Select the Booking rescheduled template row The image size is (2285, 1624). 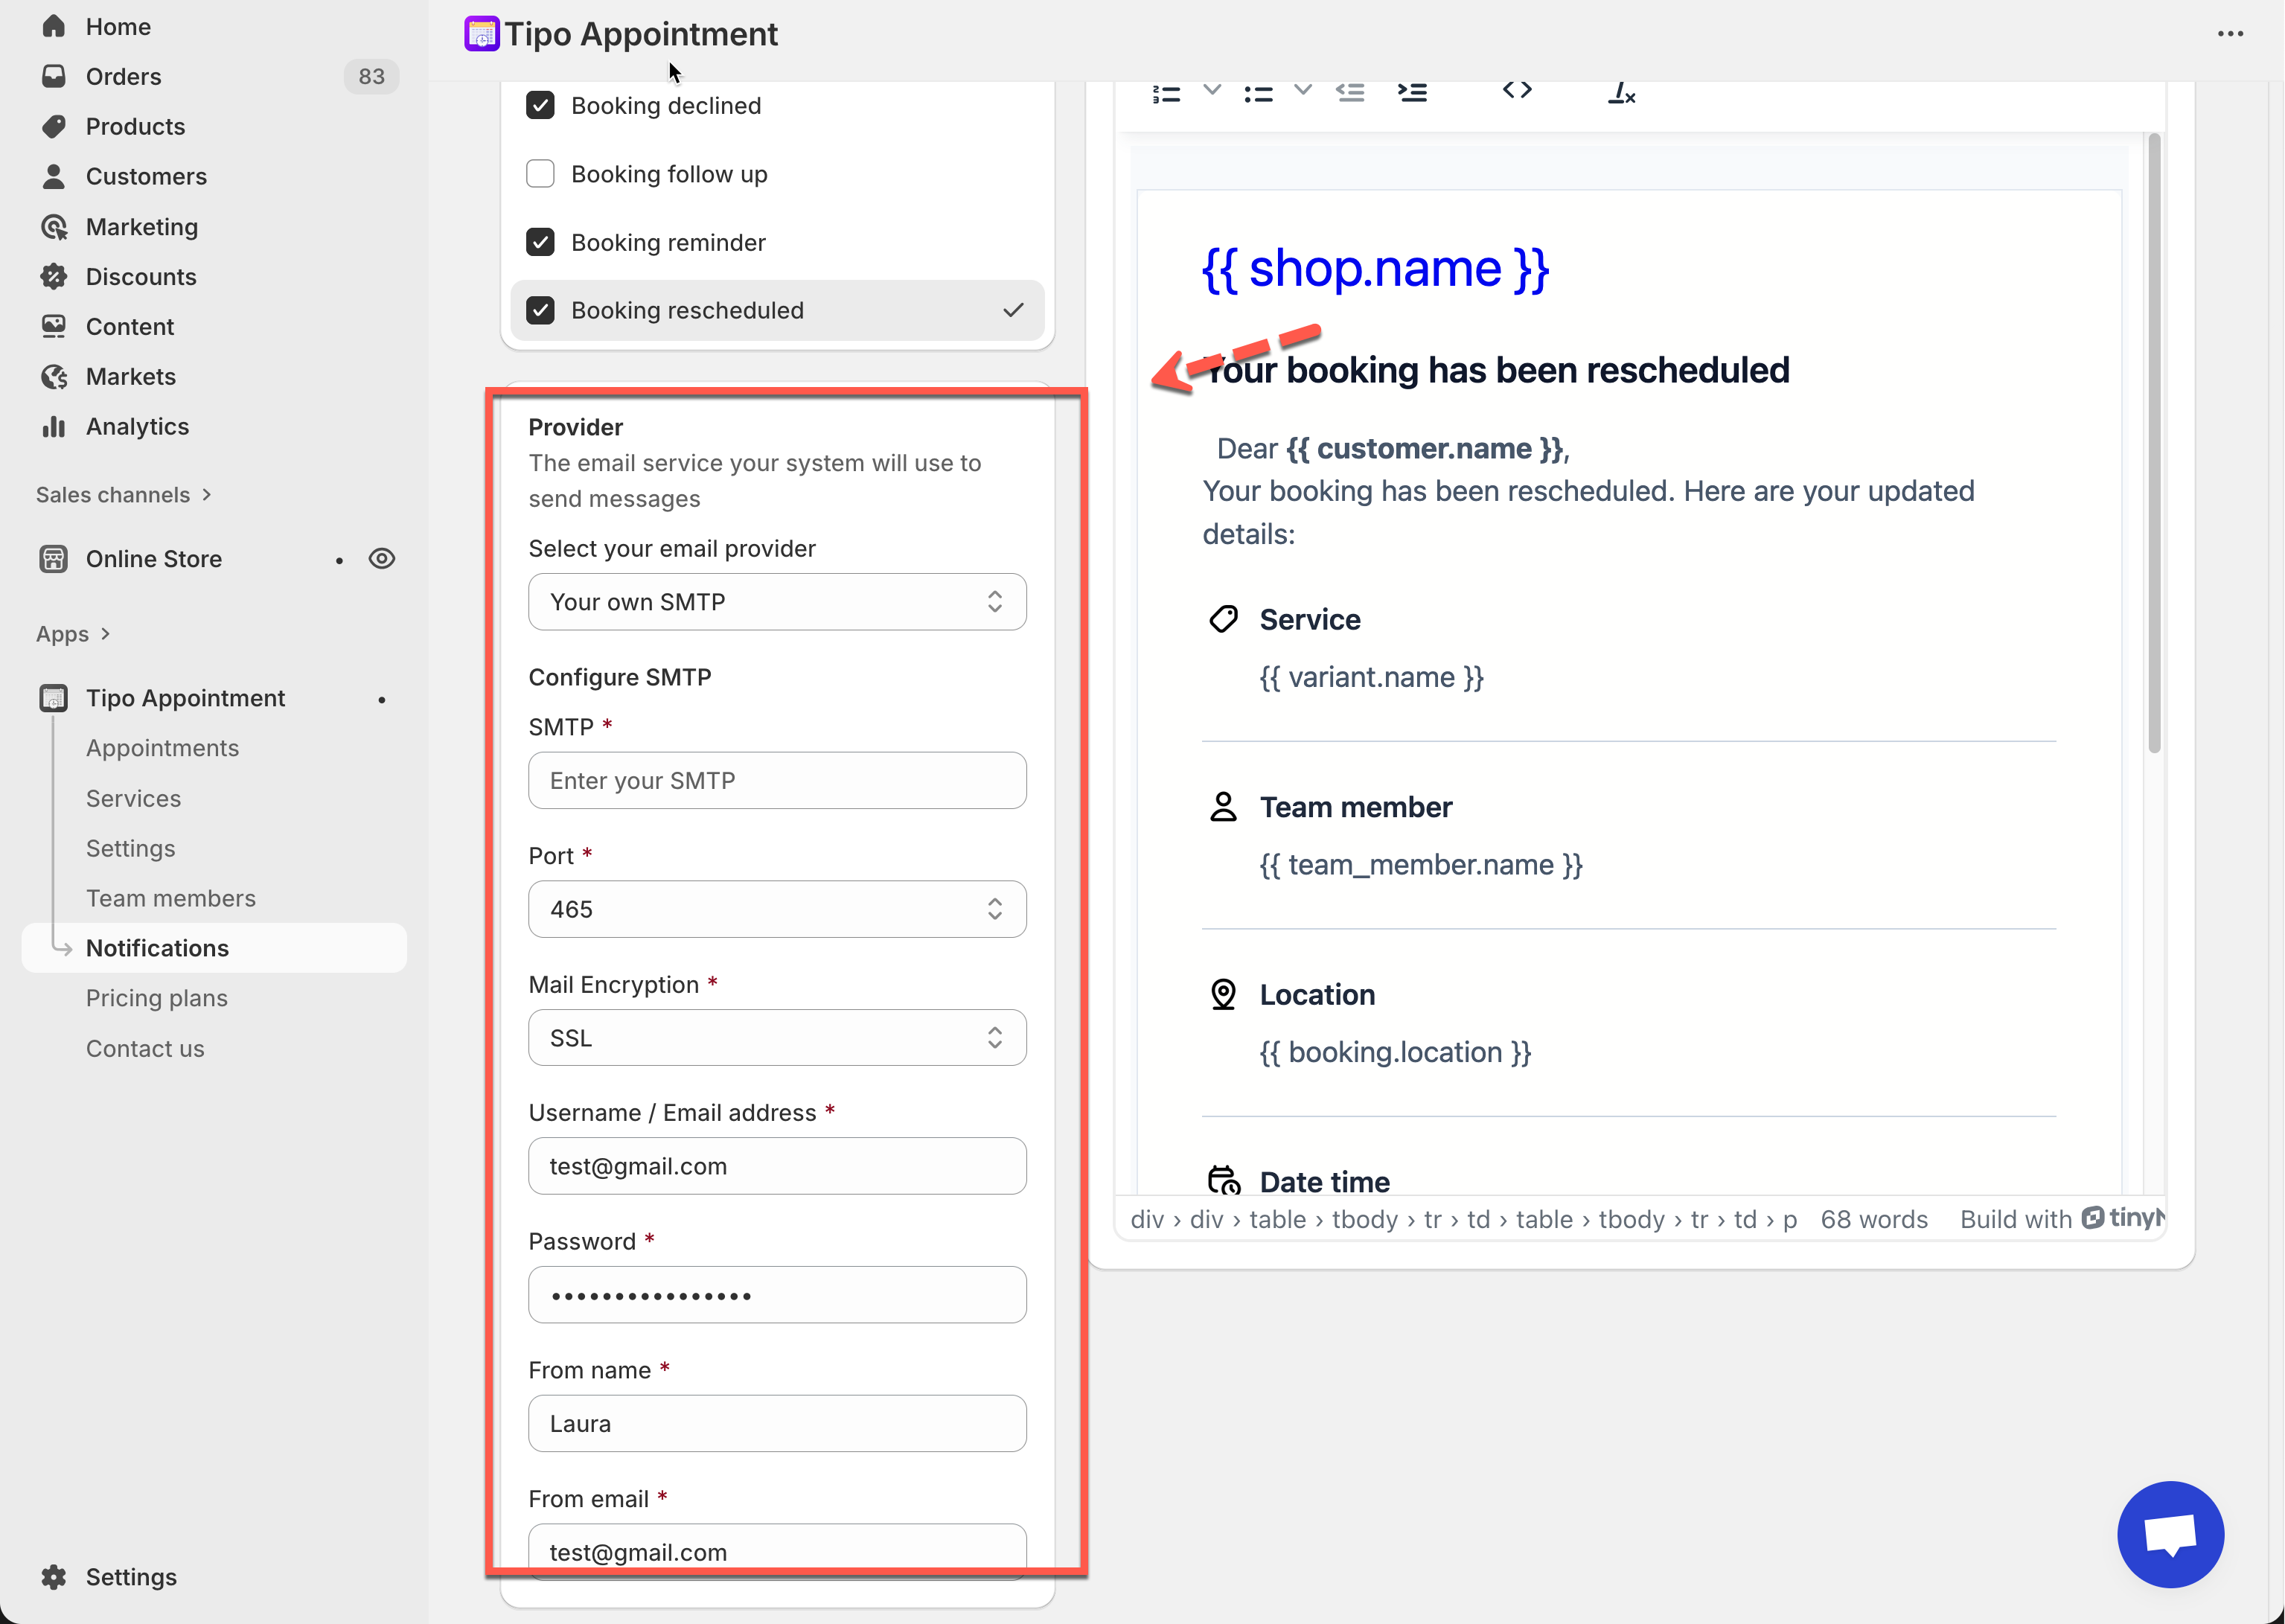776,310
